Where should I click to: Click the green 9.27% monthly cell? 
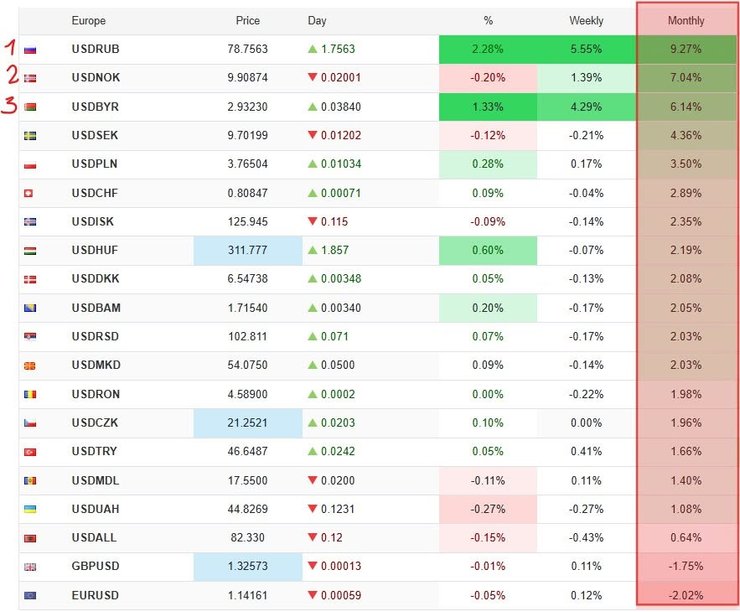pyautogui.click(x=686, y=49)
